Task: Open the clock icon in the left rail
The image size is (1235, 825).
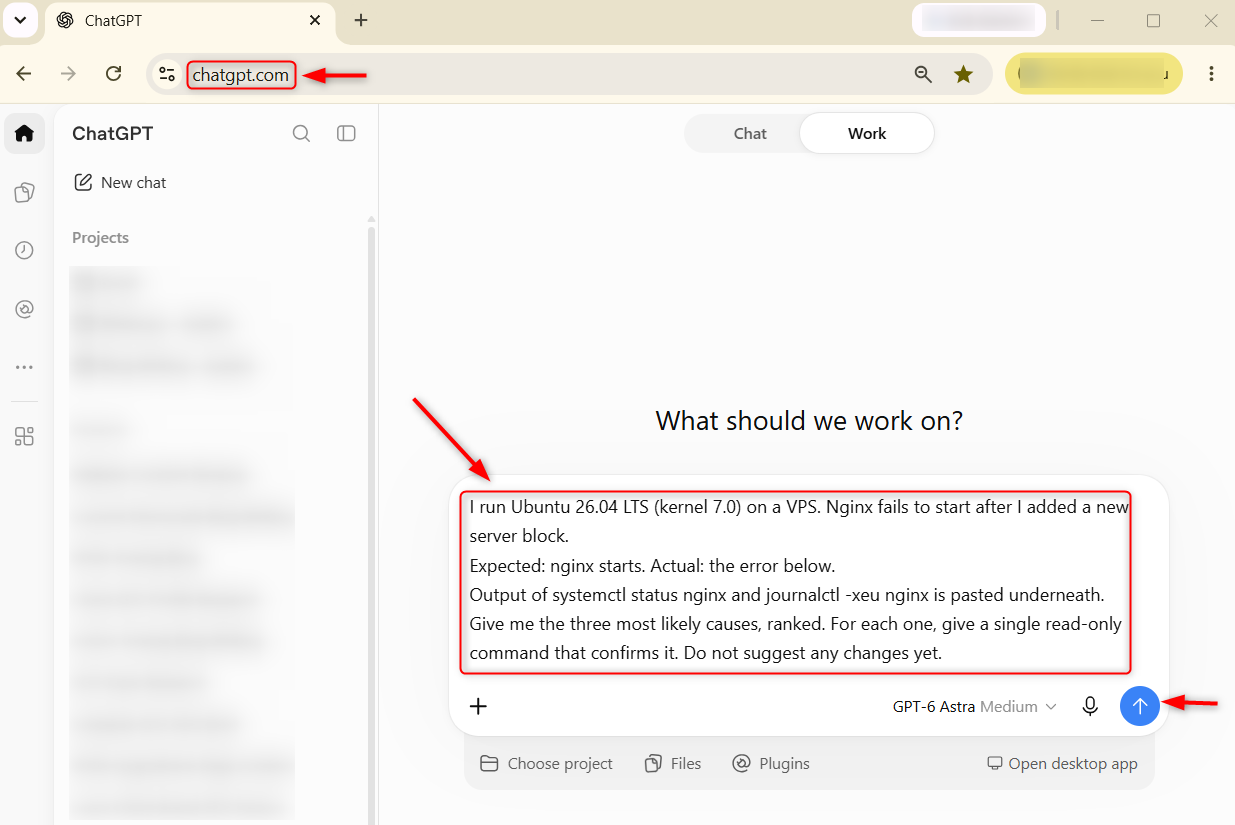Action: click(24, 251)
